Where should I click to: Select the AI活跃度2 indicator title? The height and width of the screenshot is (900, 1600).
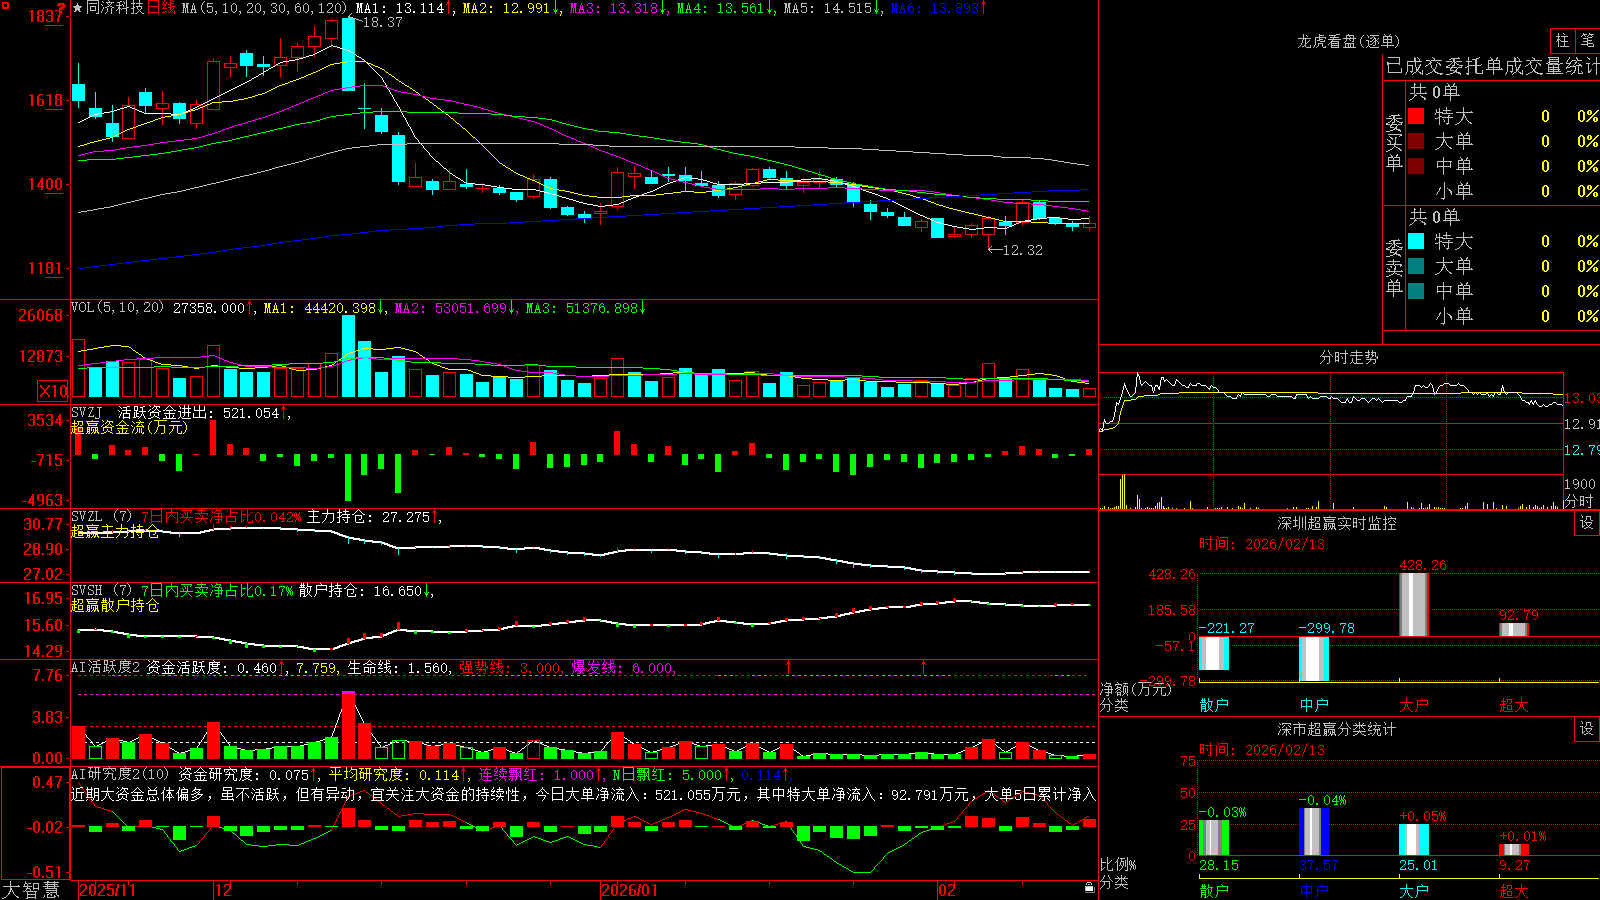(106, 667)
